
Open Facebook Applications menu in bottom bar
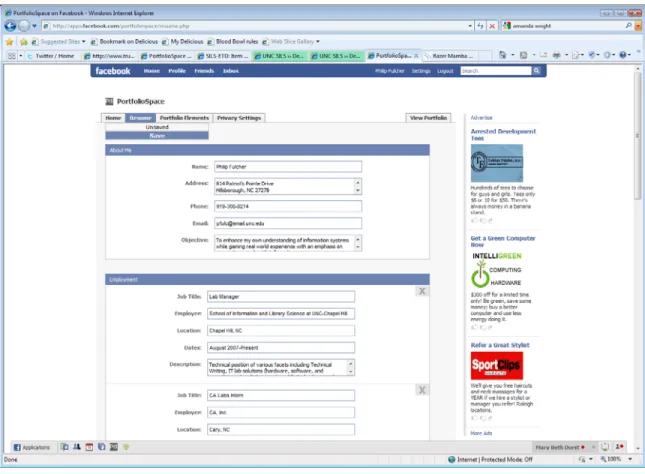click(x=32, y=447)
